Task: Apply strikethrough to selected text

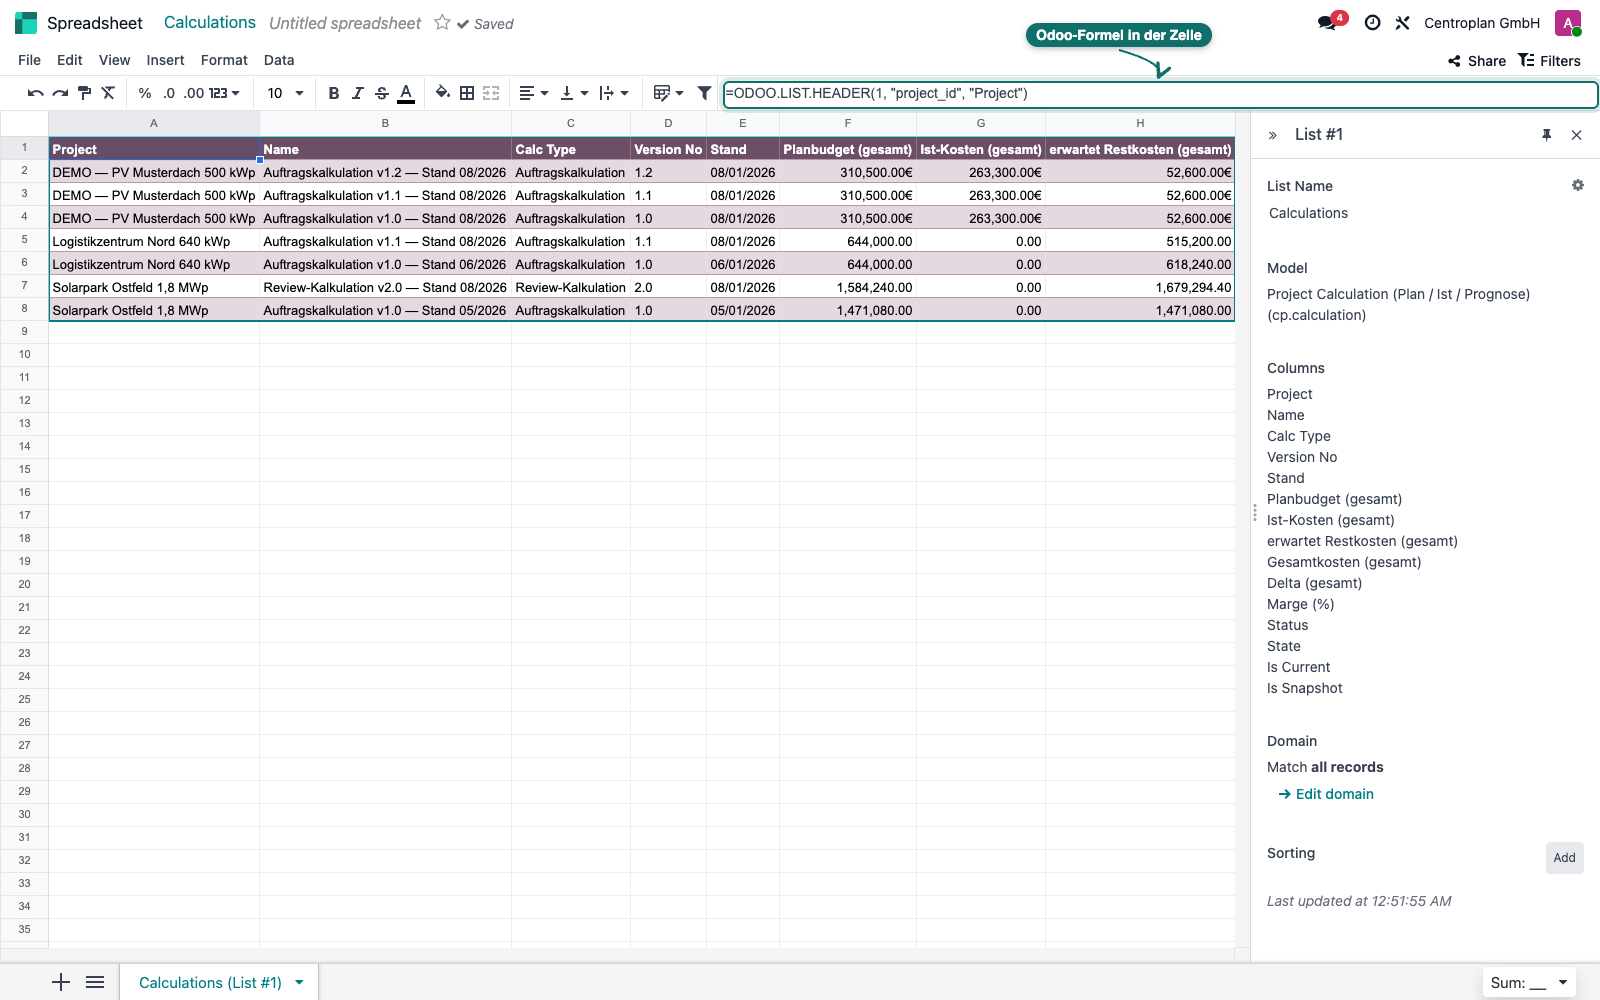Action: [381, 93]
